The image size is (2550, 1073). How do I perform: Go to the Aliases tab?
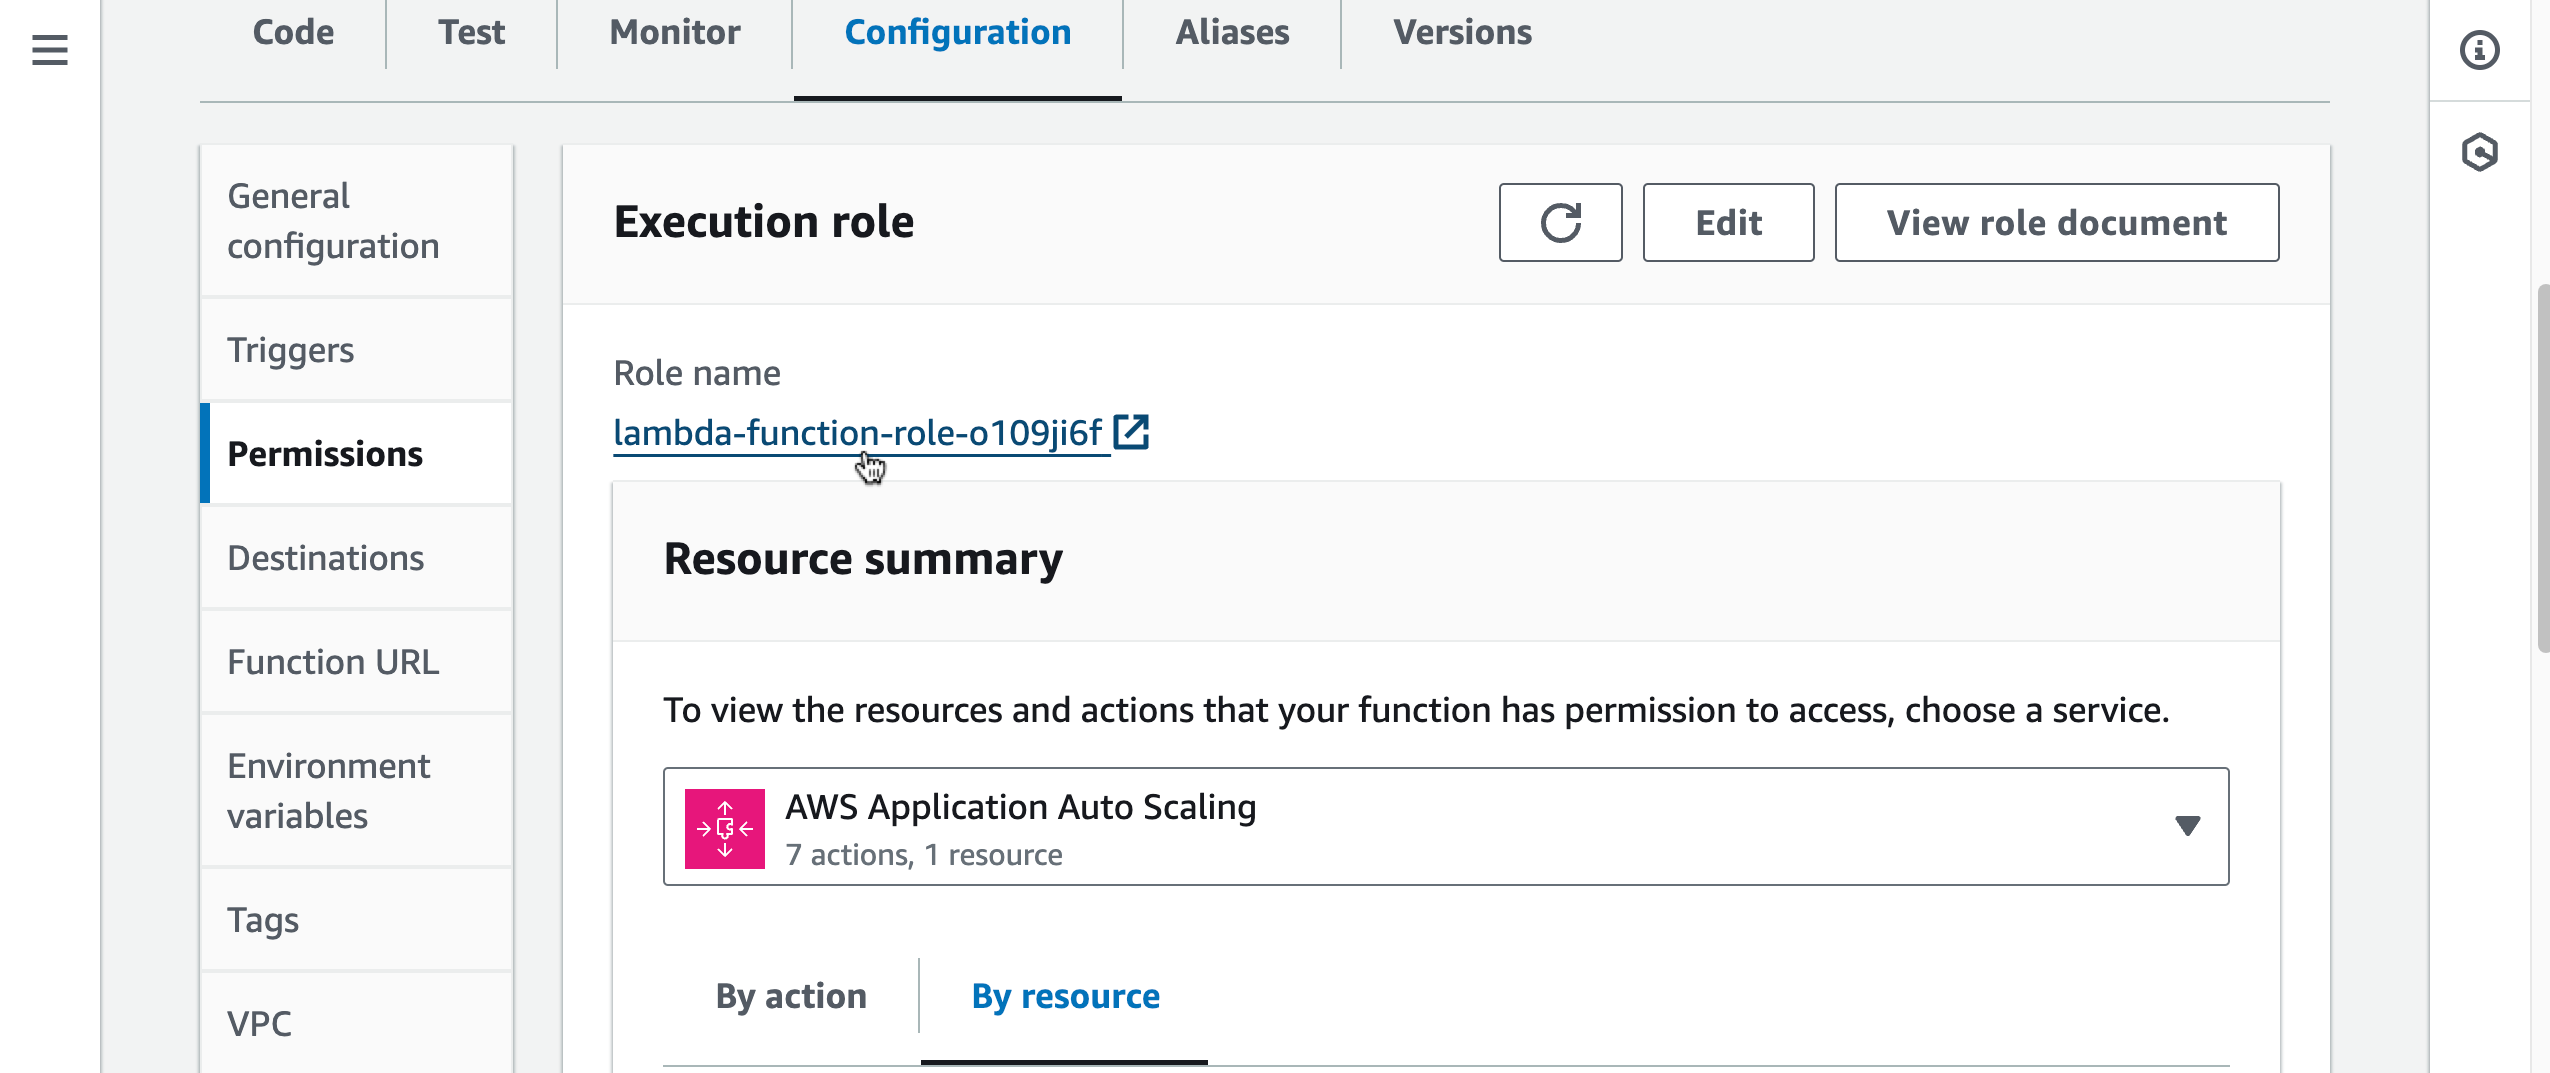(x=1231, y=33)
